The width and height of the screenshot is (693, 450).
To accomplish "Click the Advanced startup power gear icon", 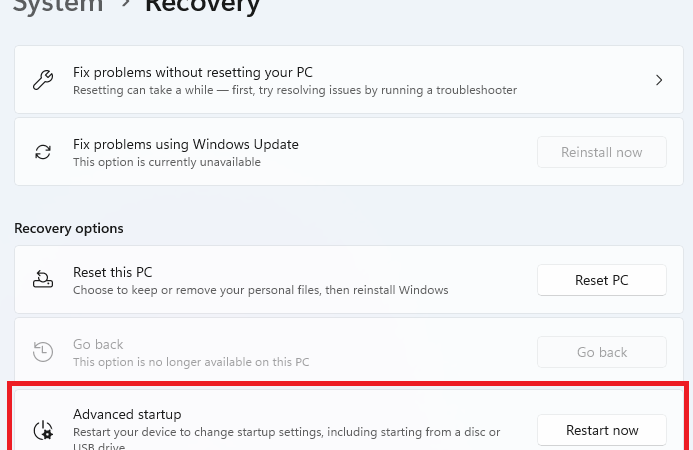I will (x=43, y=430).
